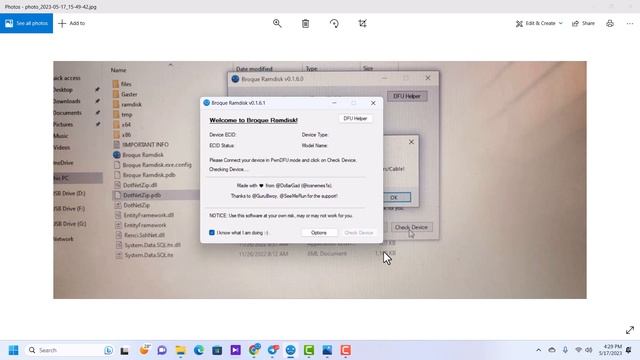
Task: Open the red Camtasia recorder taskbar icon
Action: [x=345, y=350]
